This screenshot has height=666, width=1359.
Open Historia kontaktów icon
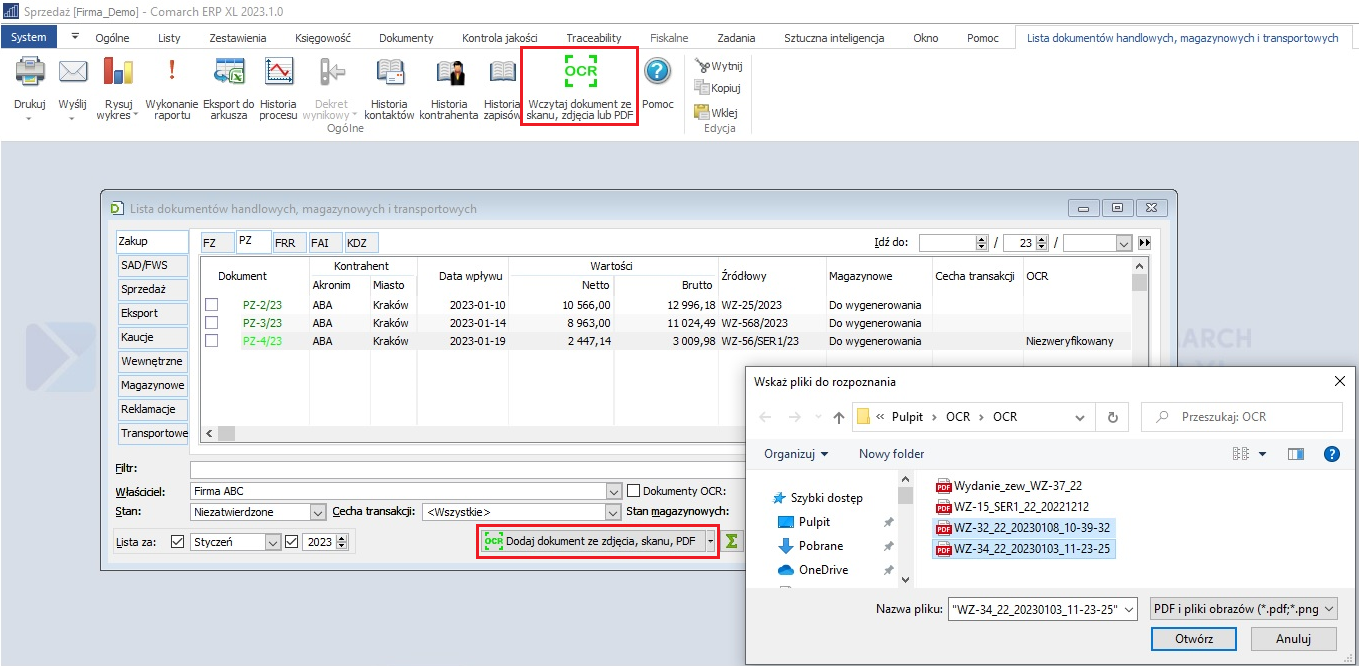coord(389,72)
